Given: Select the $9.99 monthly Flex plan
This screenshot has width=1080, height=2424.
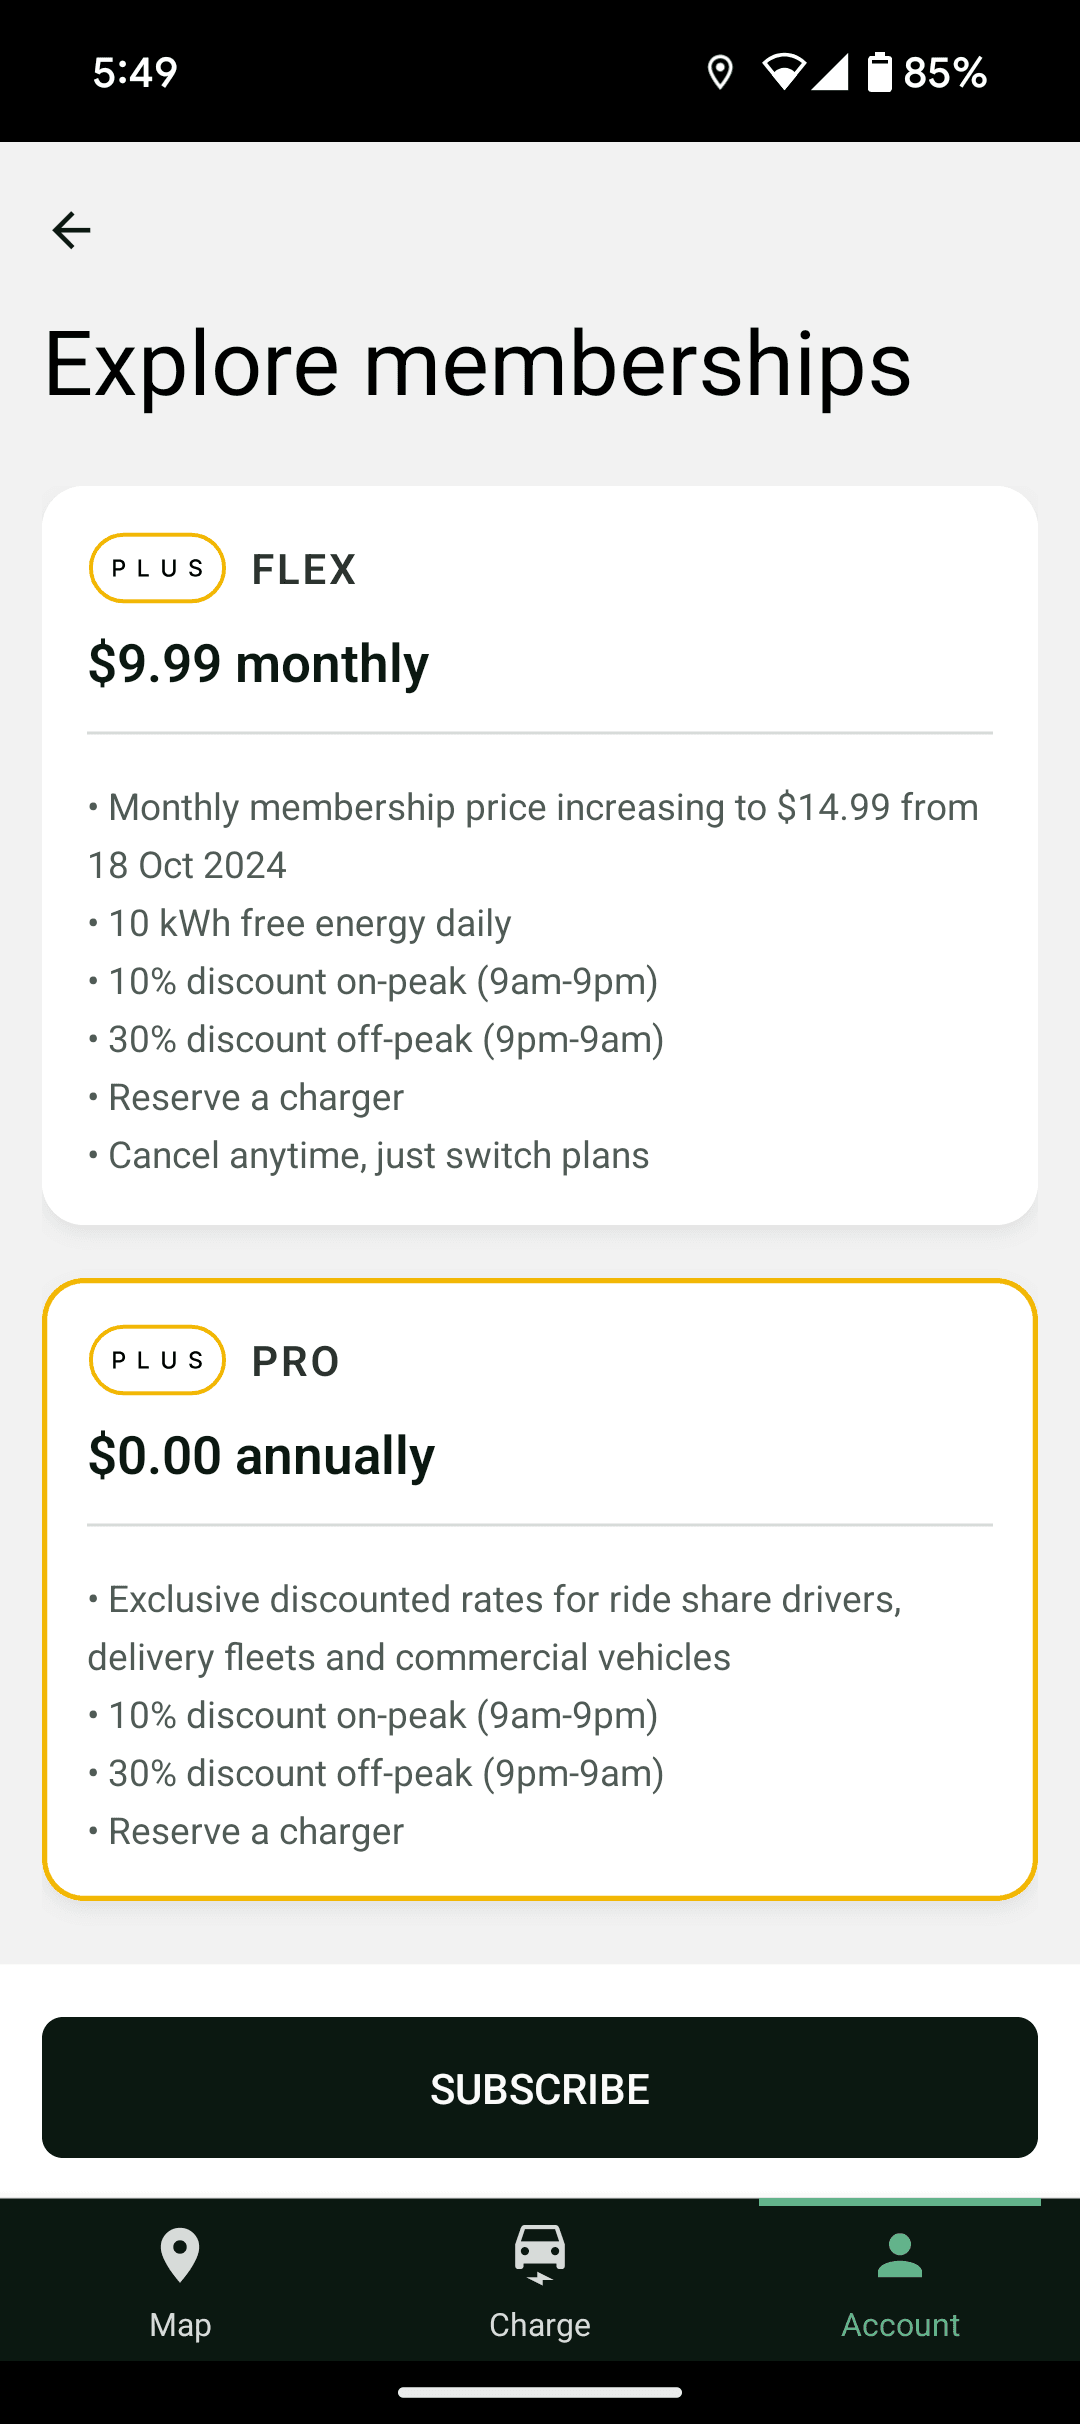Looking at the screenshot, I should pyautogui.click(x=258, y=664).
